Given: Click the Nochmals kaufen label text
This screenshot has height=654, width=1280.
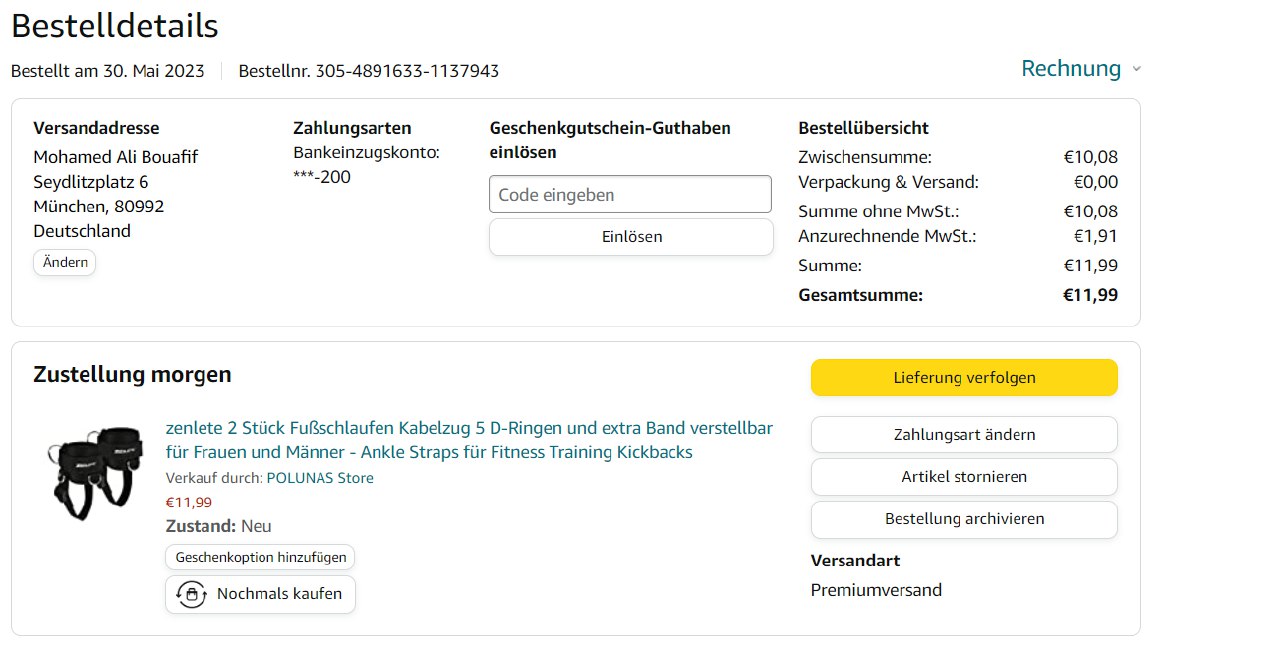Looking at the screenshot, I should 279,594.
